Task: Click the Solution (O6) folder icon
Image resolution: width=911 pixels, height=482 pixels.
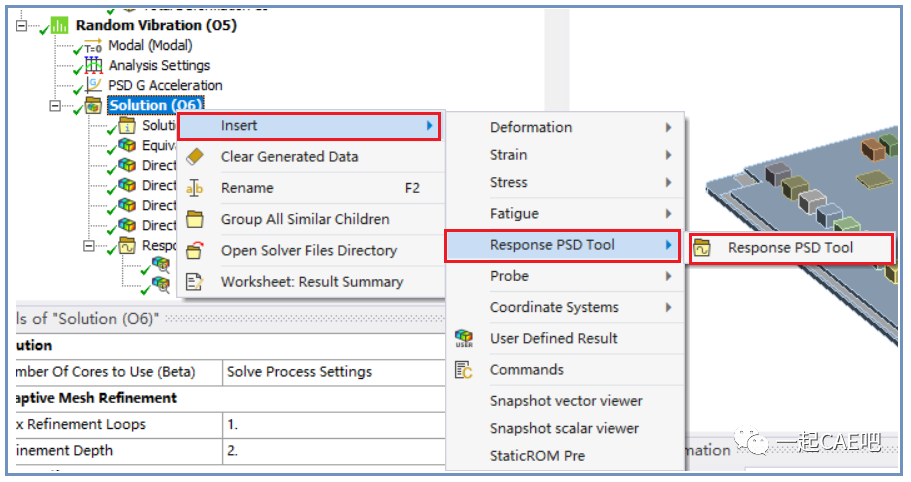Action: 94,105
